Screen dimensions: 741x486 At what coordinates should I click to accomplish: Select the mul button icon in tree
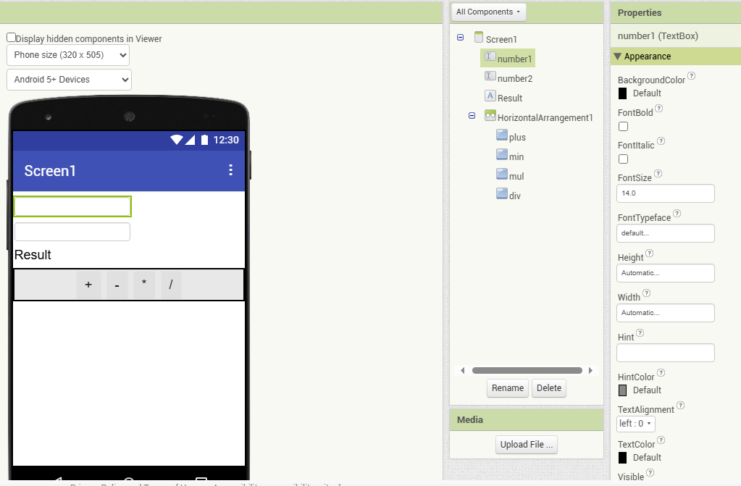coord(502,175)
